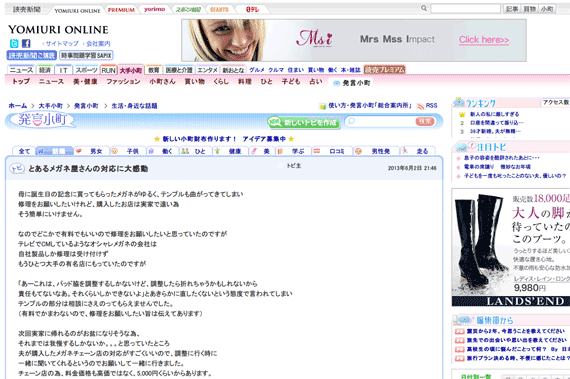Select 美・健康 in the pink submenu

[x=85, y=81]
